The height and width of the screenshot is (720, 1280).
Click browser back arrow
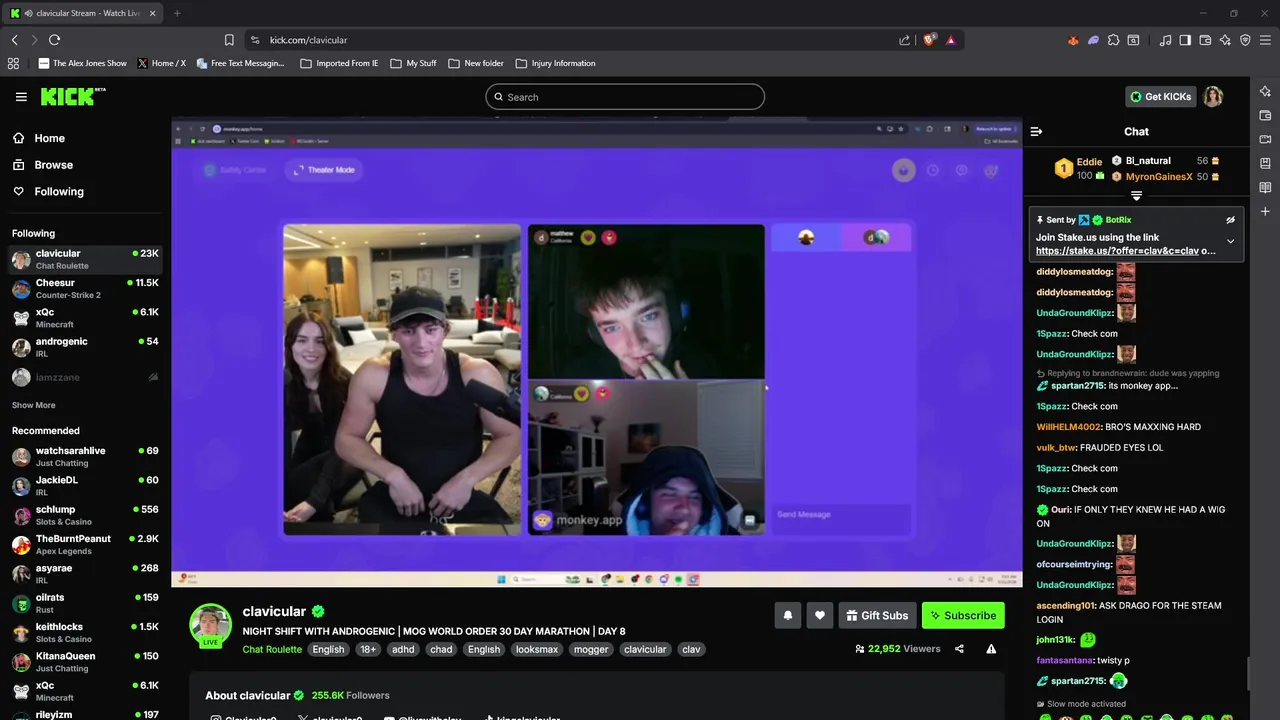14,40
